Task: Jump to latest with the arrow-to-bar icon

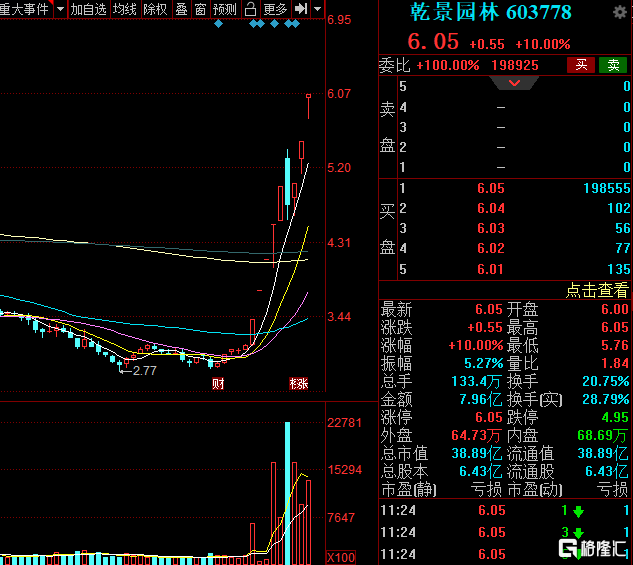Action: pyautogui.click(x=301, y=9)
